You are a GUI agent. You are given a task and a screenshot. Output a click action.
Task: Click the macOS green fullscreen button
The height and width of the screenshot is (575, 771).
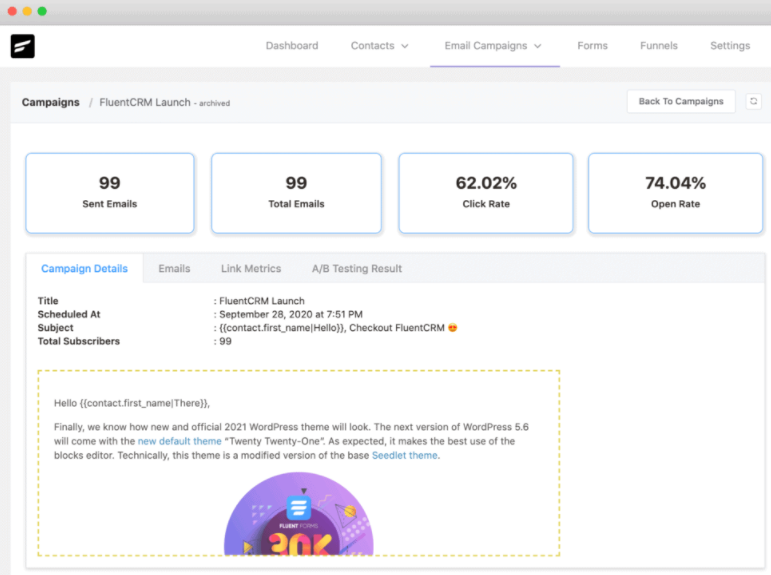pyautogui.click(x=42, y=11)
